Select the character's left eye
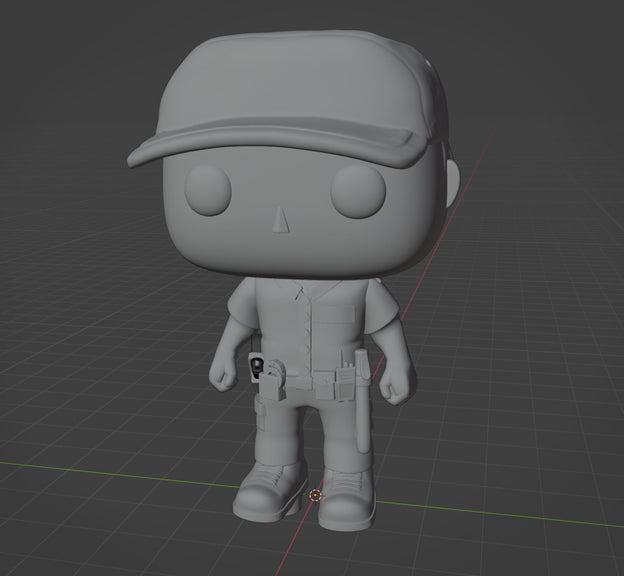This screenshot has width=624, height=576. 209,188
